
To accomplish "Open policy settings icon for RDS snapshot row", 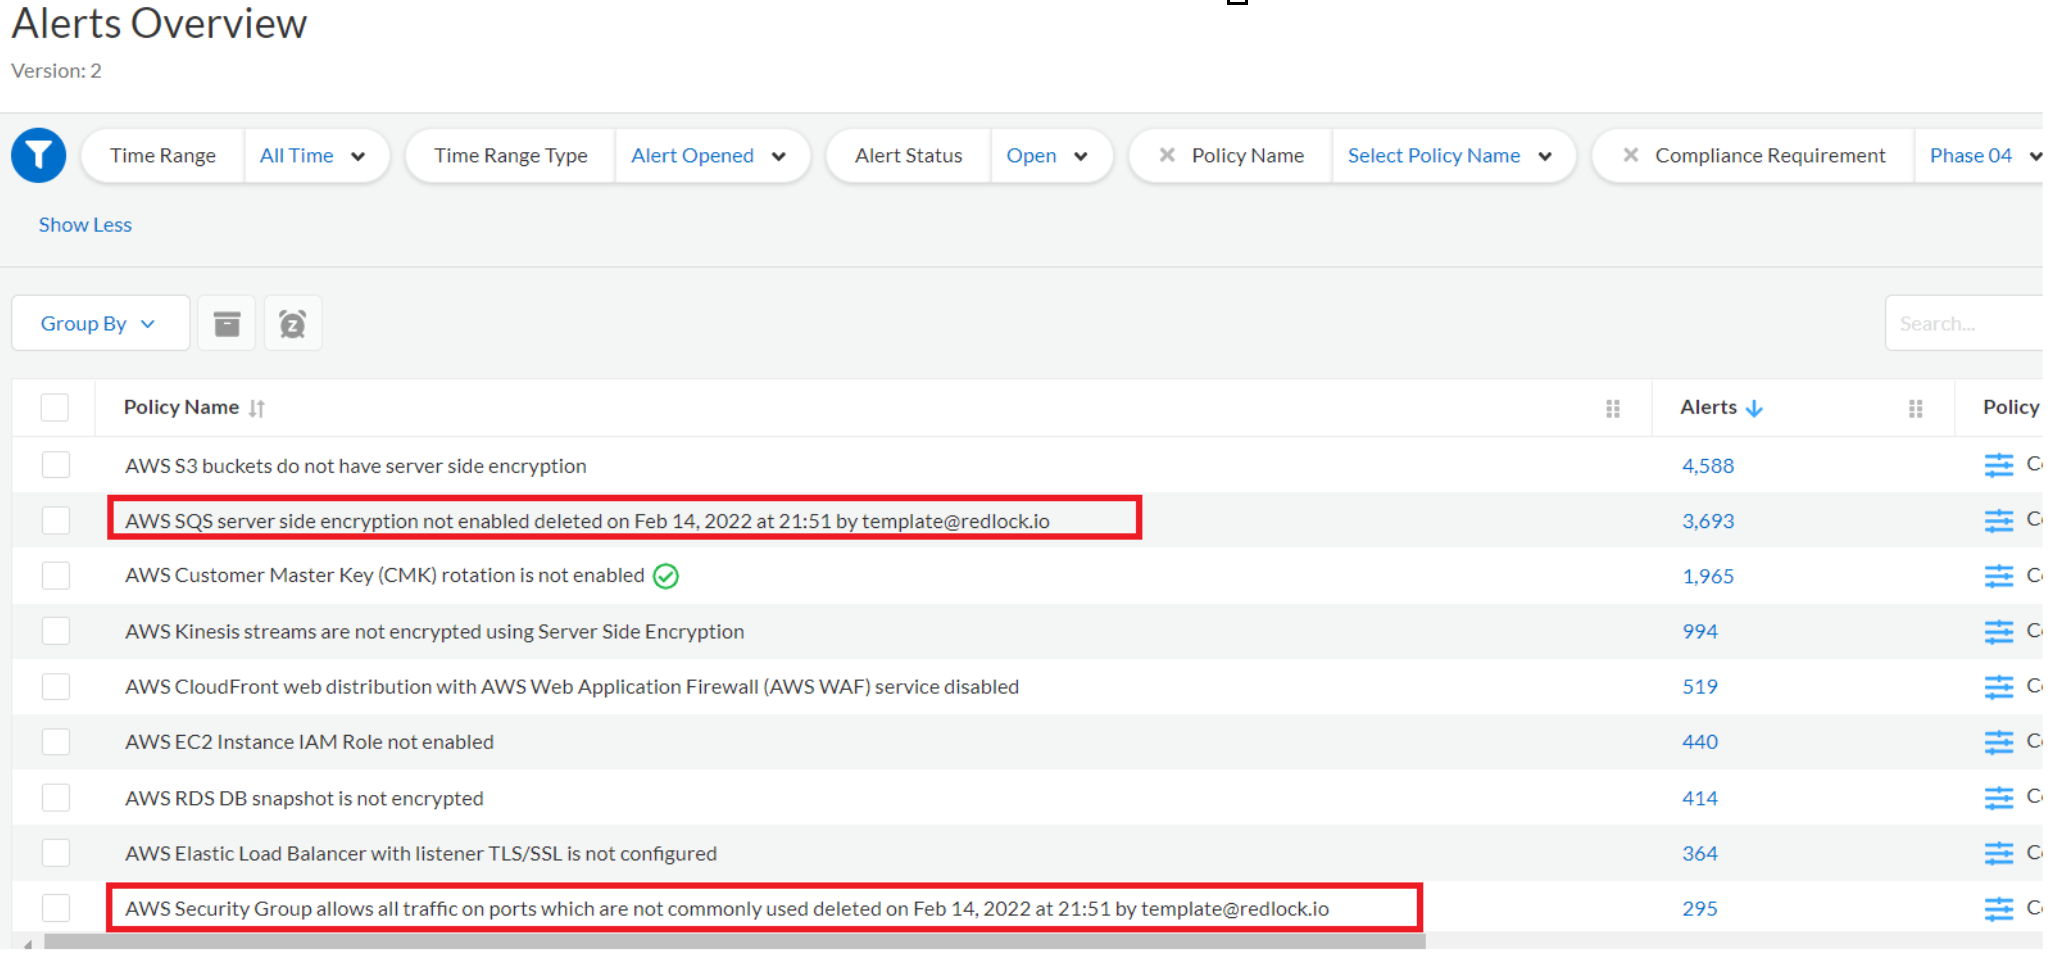I will (1999, 798).
